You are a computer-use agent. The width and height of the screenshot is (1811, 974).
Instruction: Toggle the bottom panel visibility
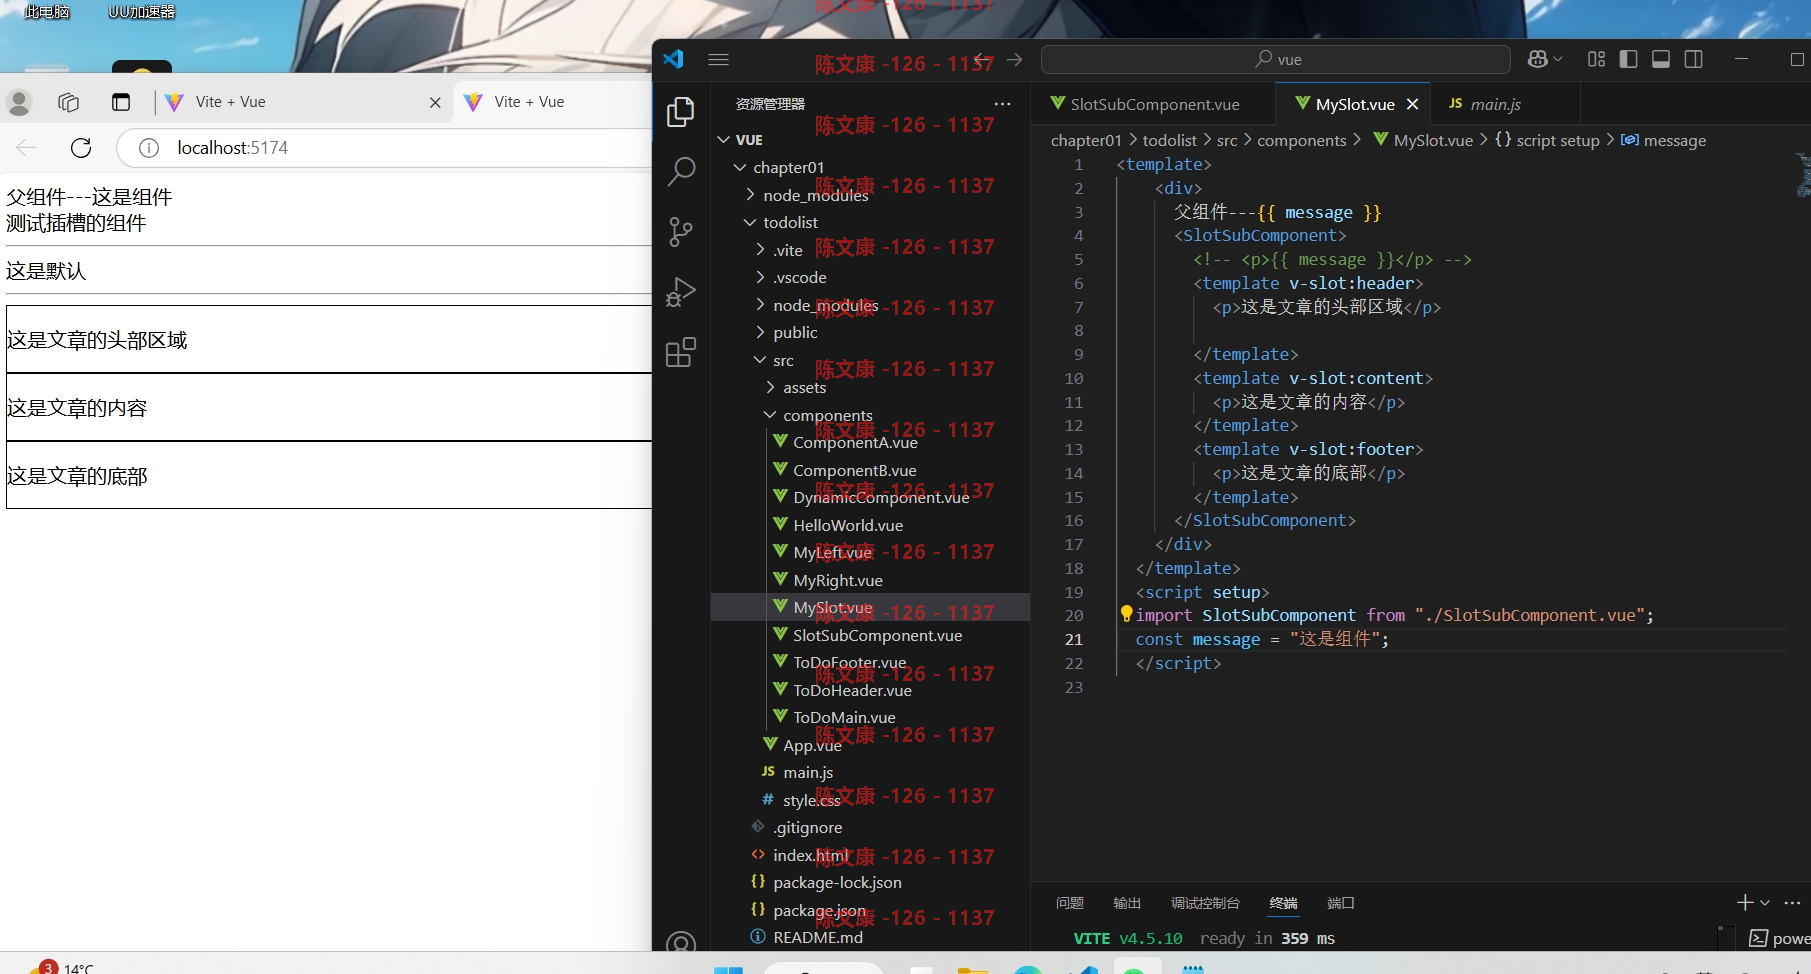[1661, 59]
